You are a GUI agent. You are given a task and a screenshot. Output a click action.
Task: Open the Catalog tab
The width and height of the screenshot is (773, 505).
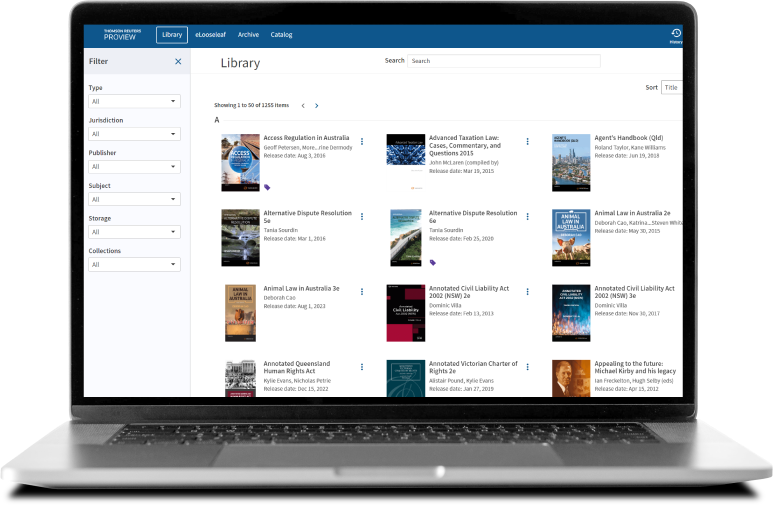[281, 34]
